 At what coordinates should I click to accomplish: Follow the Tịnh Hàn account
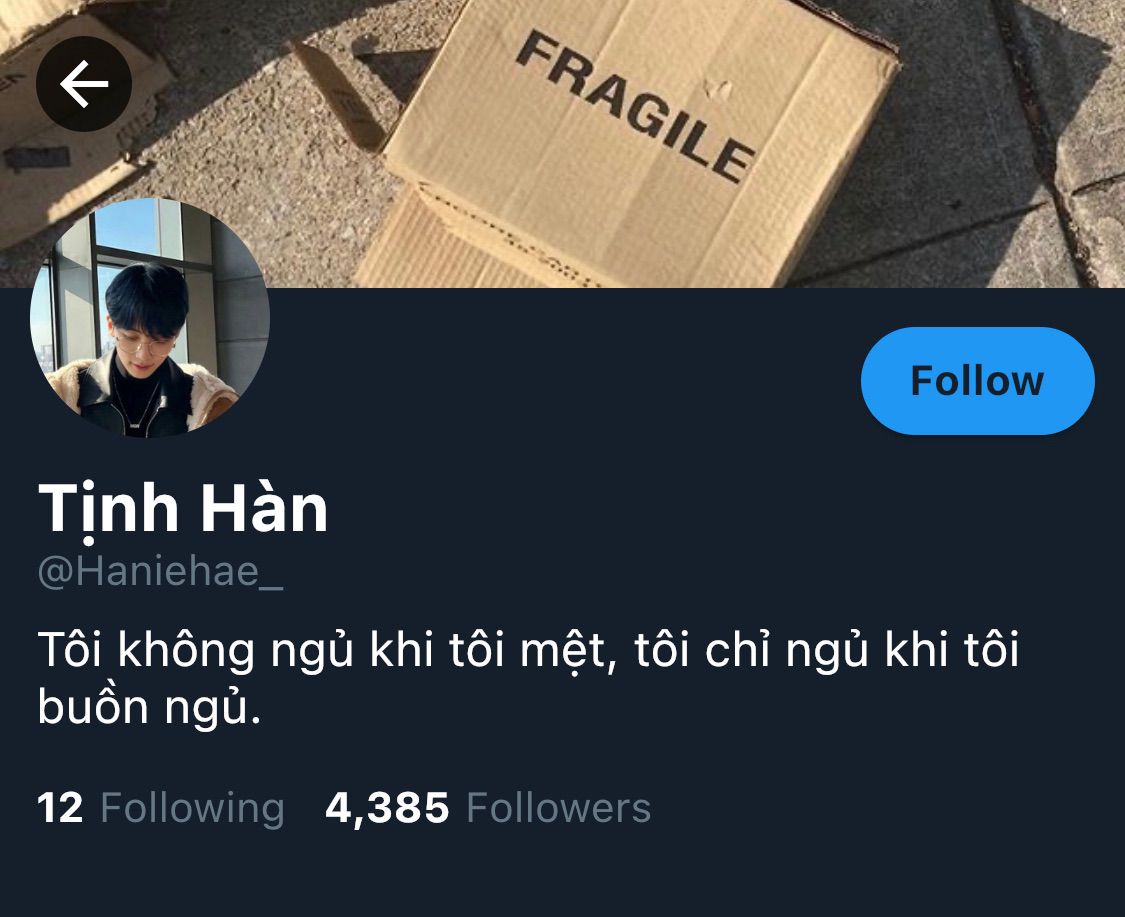(x=977, y=381)
